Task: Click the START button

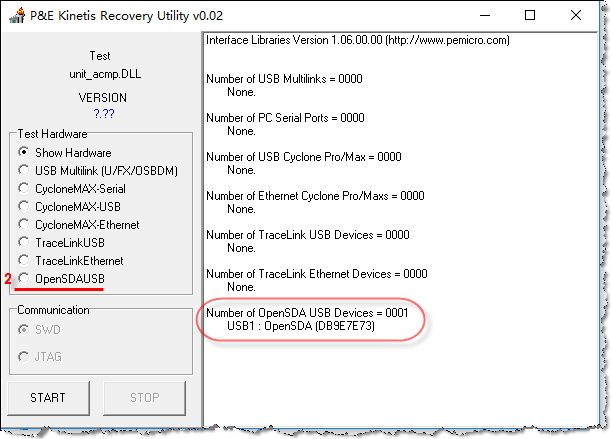Action: coord(48,398)
